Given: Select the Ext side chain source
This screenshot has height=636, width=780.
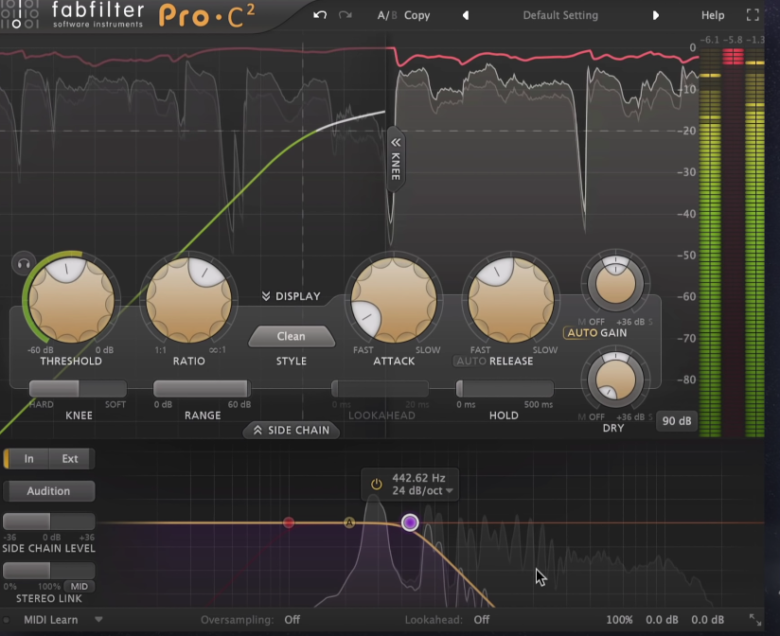Looking at the screenshot, I should click(x=70, y=458).
